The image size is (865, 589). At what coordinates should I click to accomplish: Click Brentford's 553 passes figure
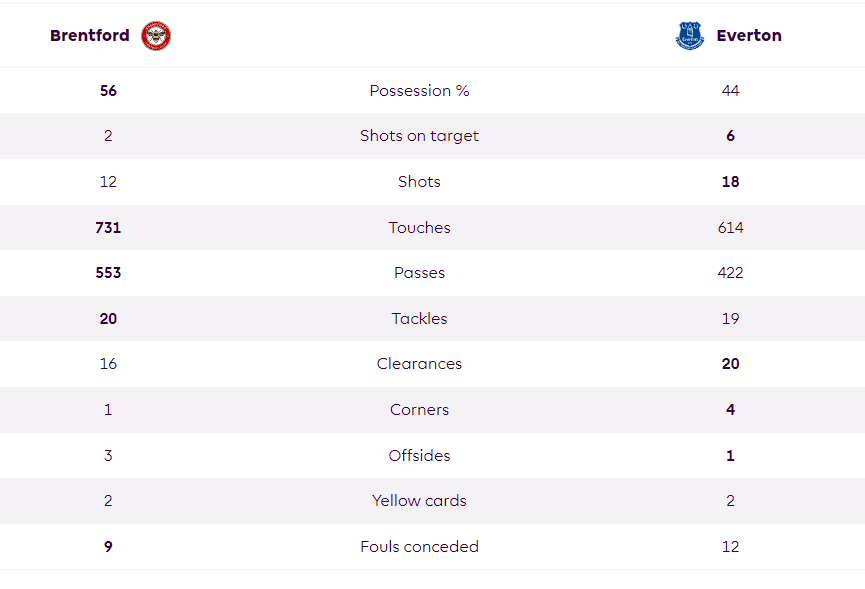coord(108,272)
